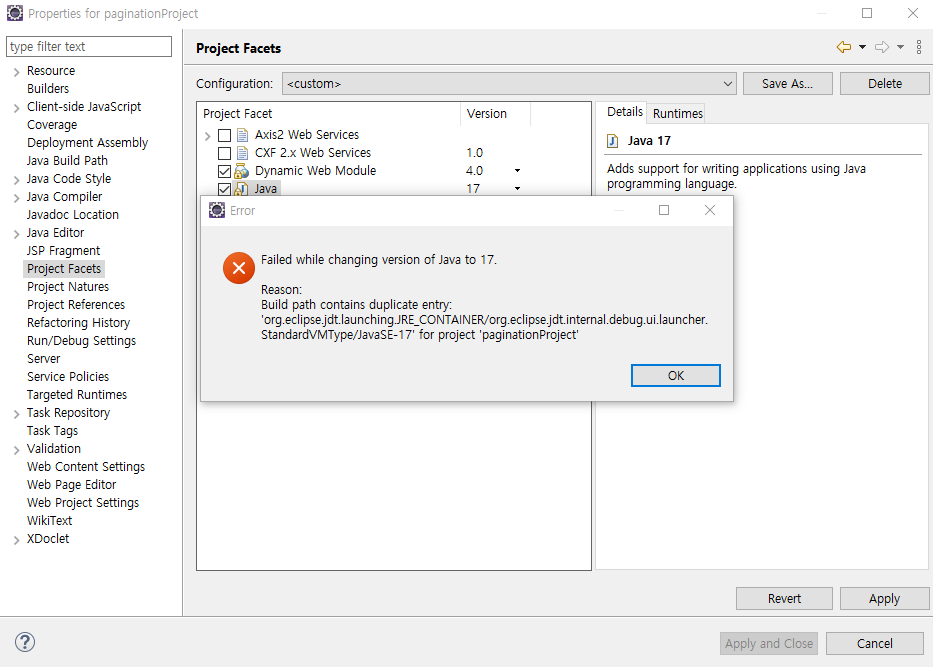The image size is (933, 667).
Task: Enable the Axis2 Web Services checkbox
Action: click(224, 135)
